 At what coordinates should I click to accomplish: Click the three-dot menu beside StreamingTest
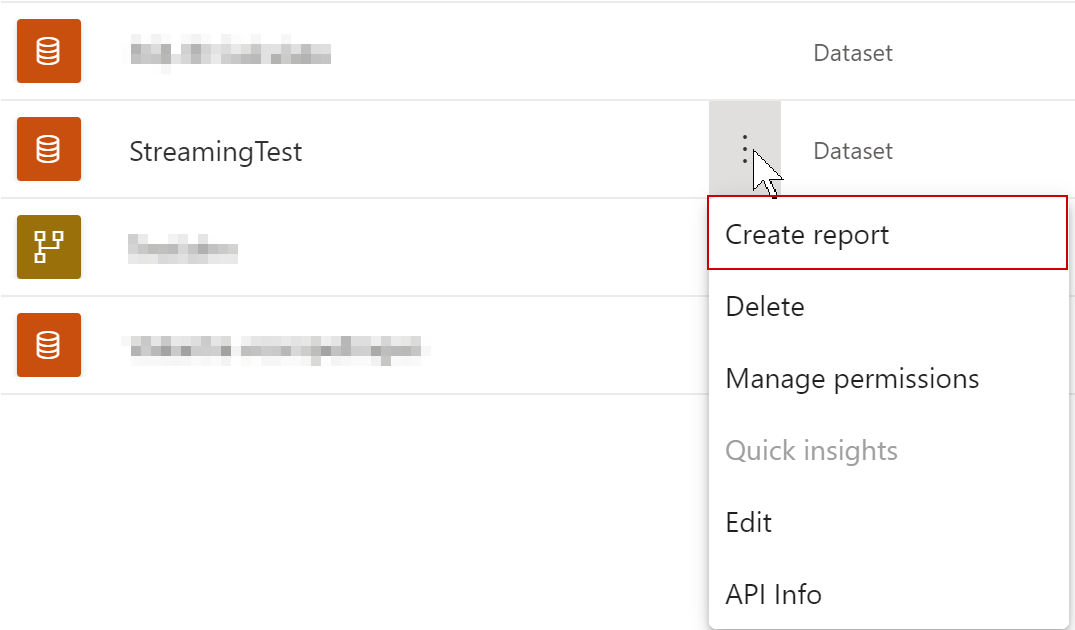click(x=746, y=150)
